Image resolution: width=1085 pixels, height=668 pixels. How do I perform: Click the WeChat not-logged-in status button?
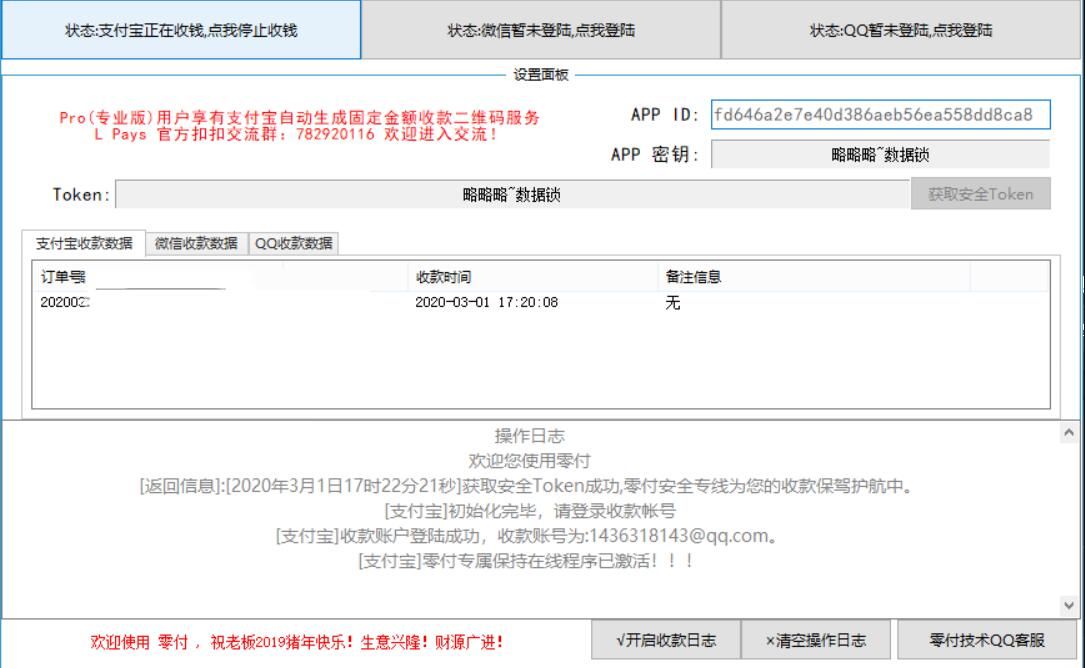[540, 30]
